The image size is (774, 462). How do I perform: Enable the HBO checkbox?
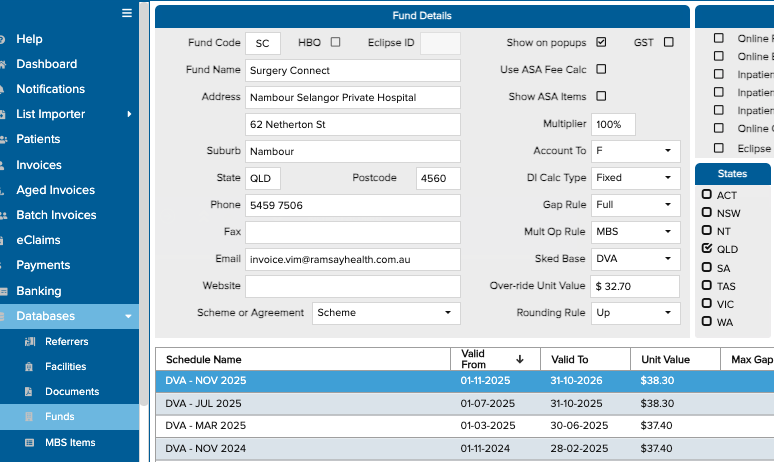(335, 42)
